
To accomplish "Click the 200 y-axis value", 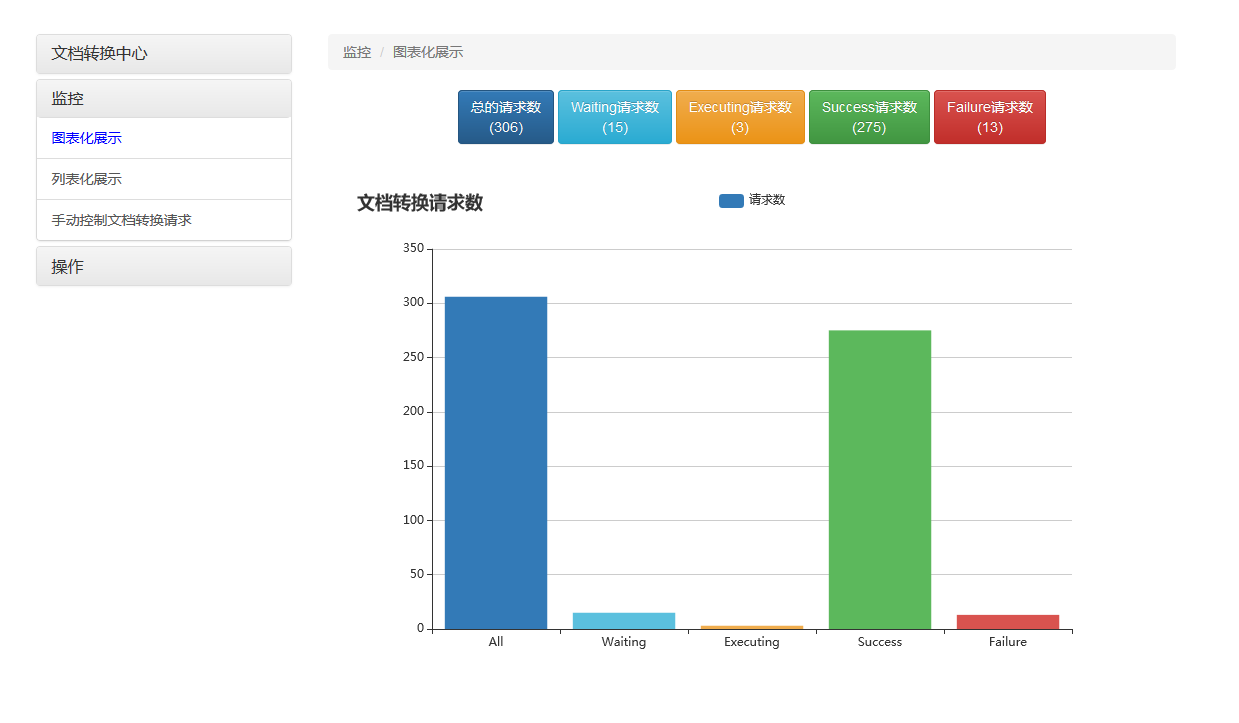I will coord(413,411).
